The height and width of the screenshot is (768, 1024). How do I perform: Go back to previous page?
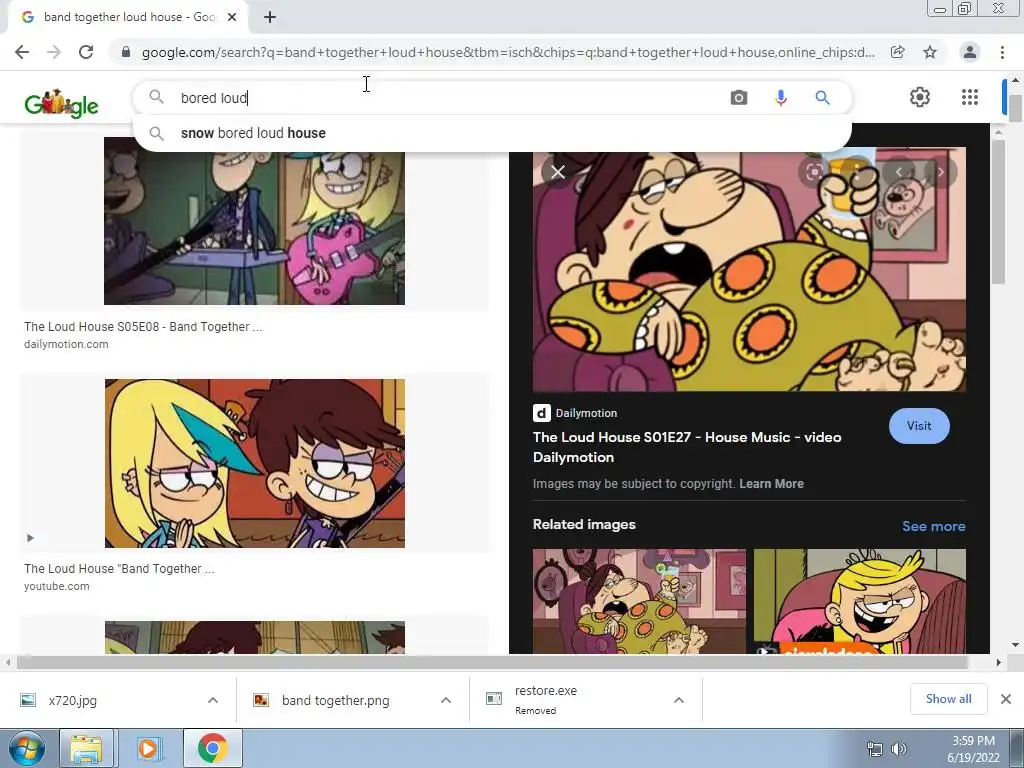click(x=22, y=52)
